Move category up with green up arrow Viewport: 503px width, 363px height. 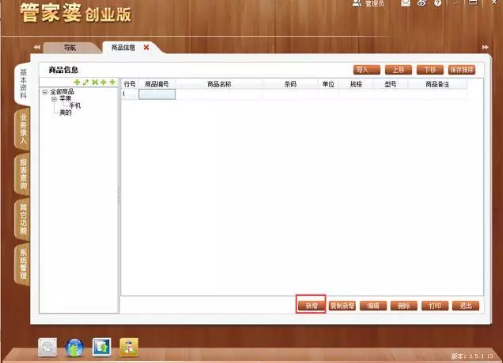[104, 82]
